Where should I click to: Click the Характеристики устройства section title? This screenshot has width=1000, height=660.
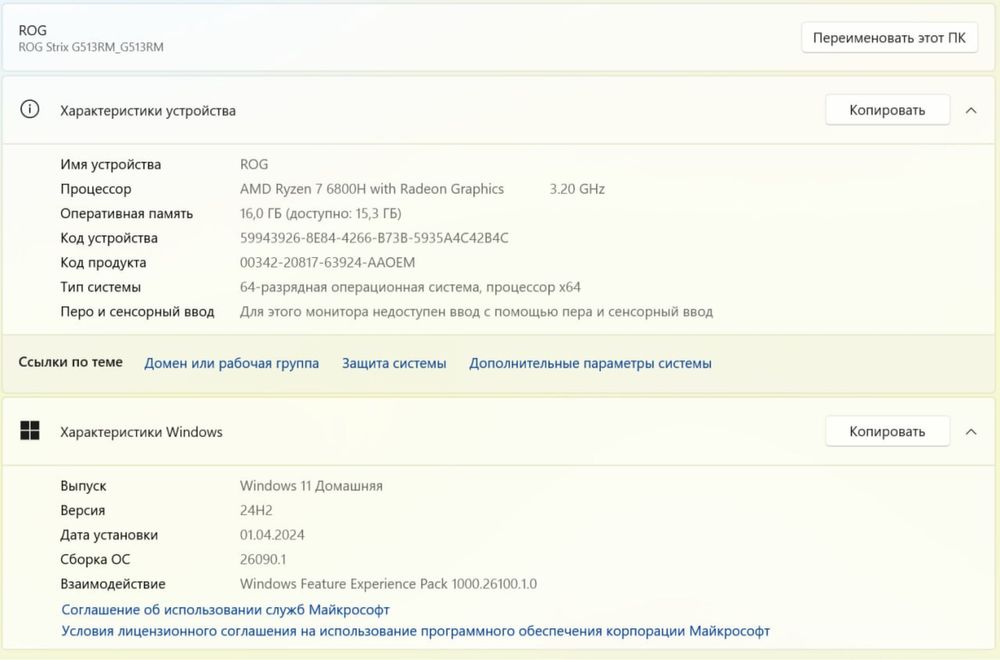pyautogui.click(x=148, y=110)
